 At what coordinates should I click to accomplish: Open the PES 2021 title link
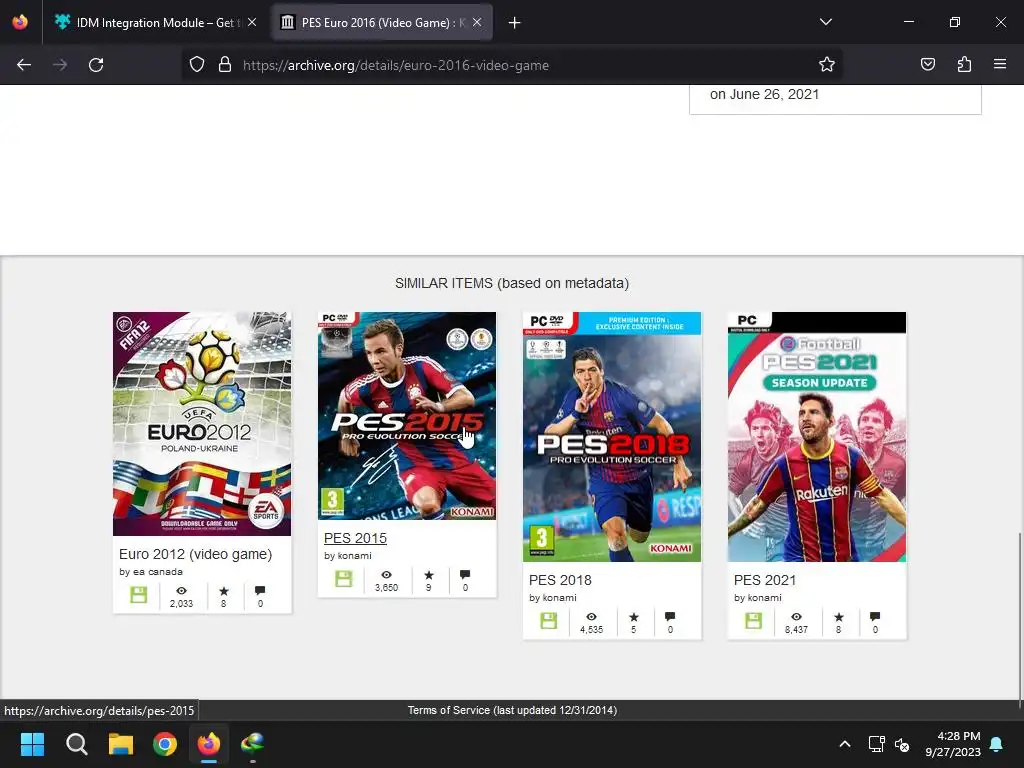(765, 580)
